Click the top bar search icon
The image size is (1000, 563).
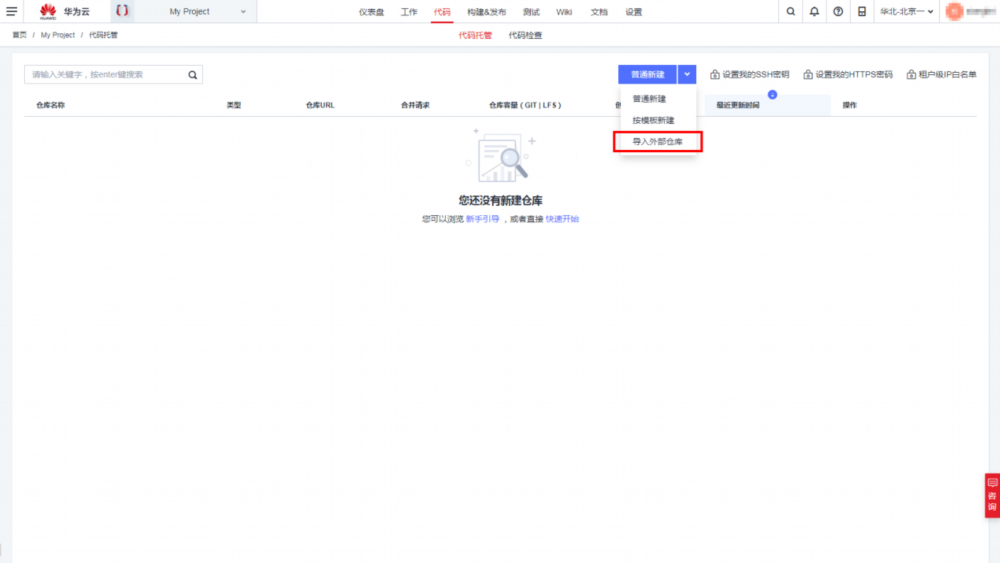point(791,11)
